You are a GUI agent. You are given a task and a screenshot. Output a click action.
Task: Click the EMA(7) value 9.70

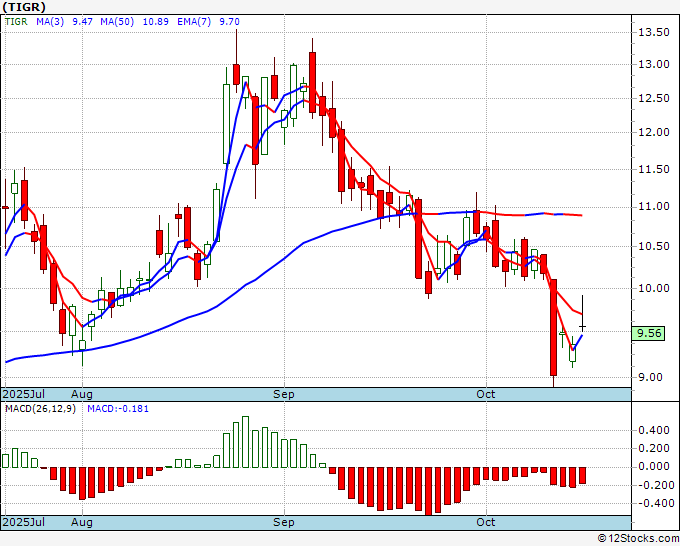click(x=229, y=21)
